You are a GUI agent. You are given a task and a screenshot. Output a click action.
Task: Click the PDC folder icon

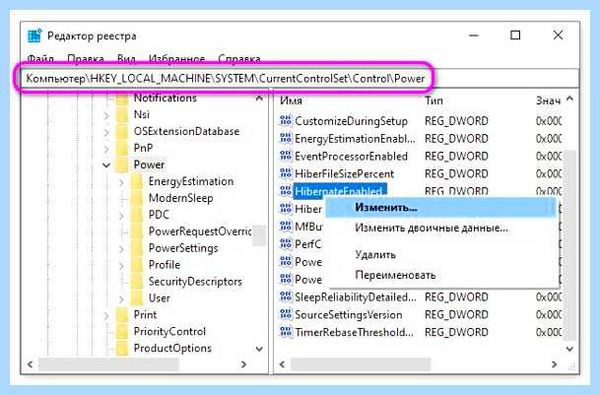(x=137, y=215)
